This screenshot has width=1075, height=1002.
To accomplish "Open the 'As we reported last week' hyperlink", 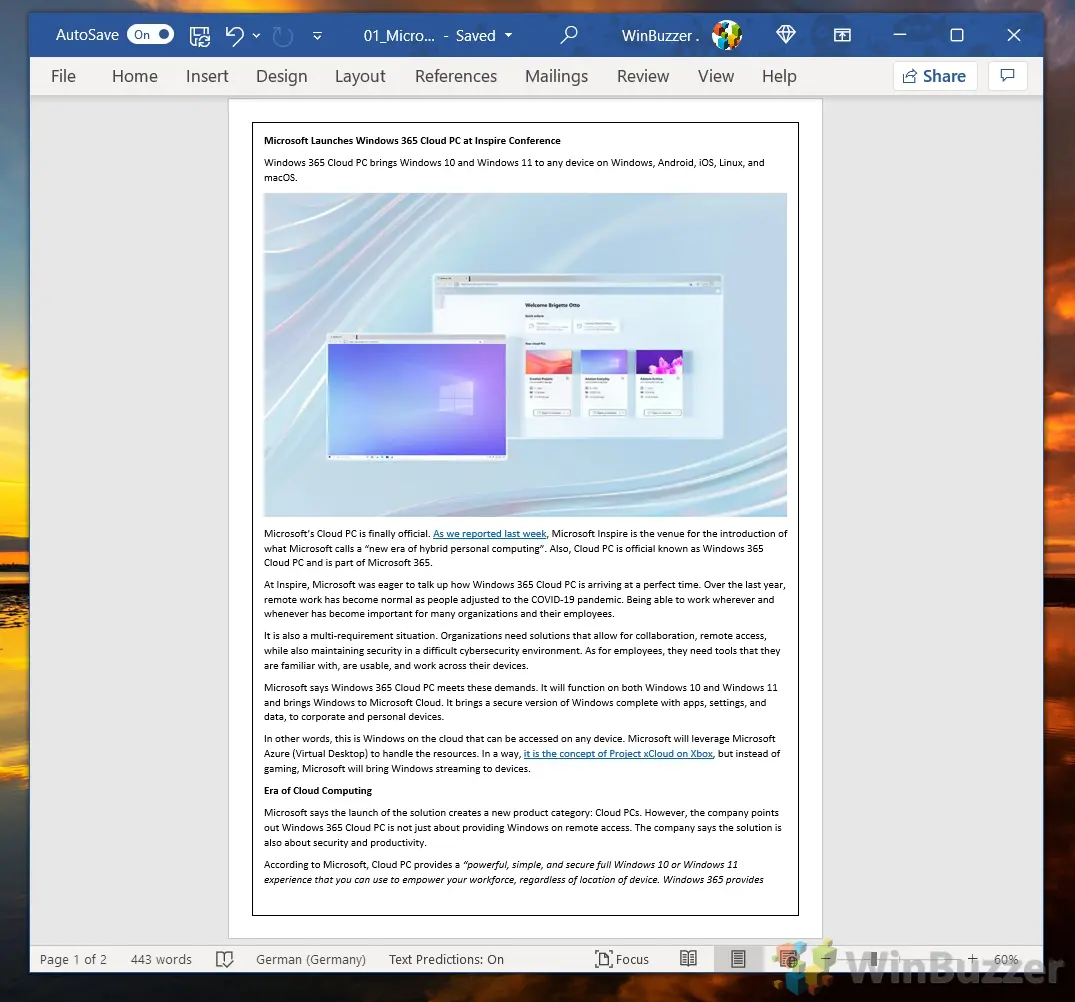I will pos(488,533).
